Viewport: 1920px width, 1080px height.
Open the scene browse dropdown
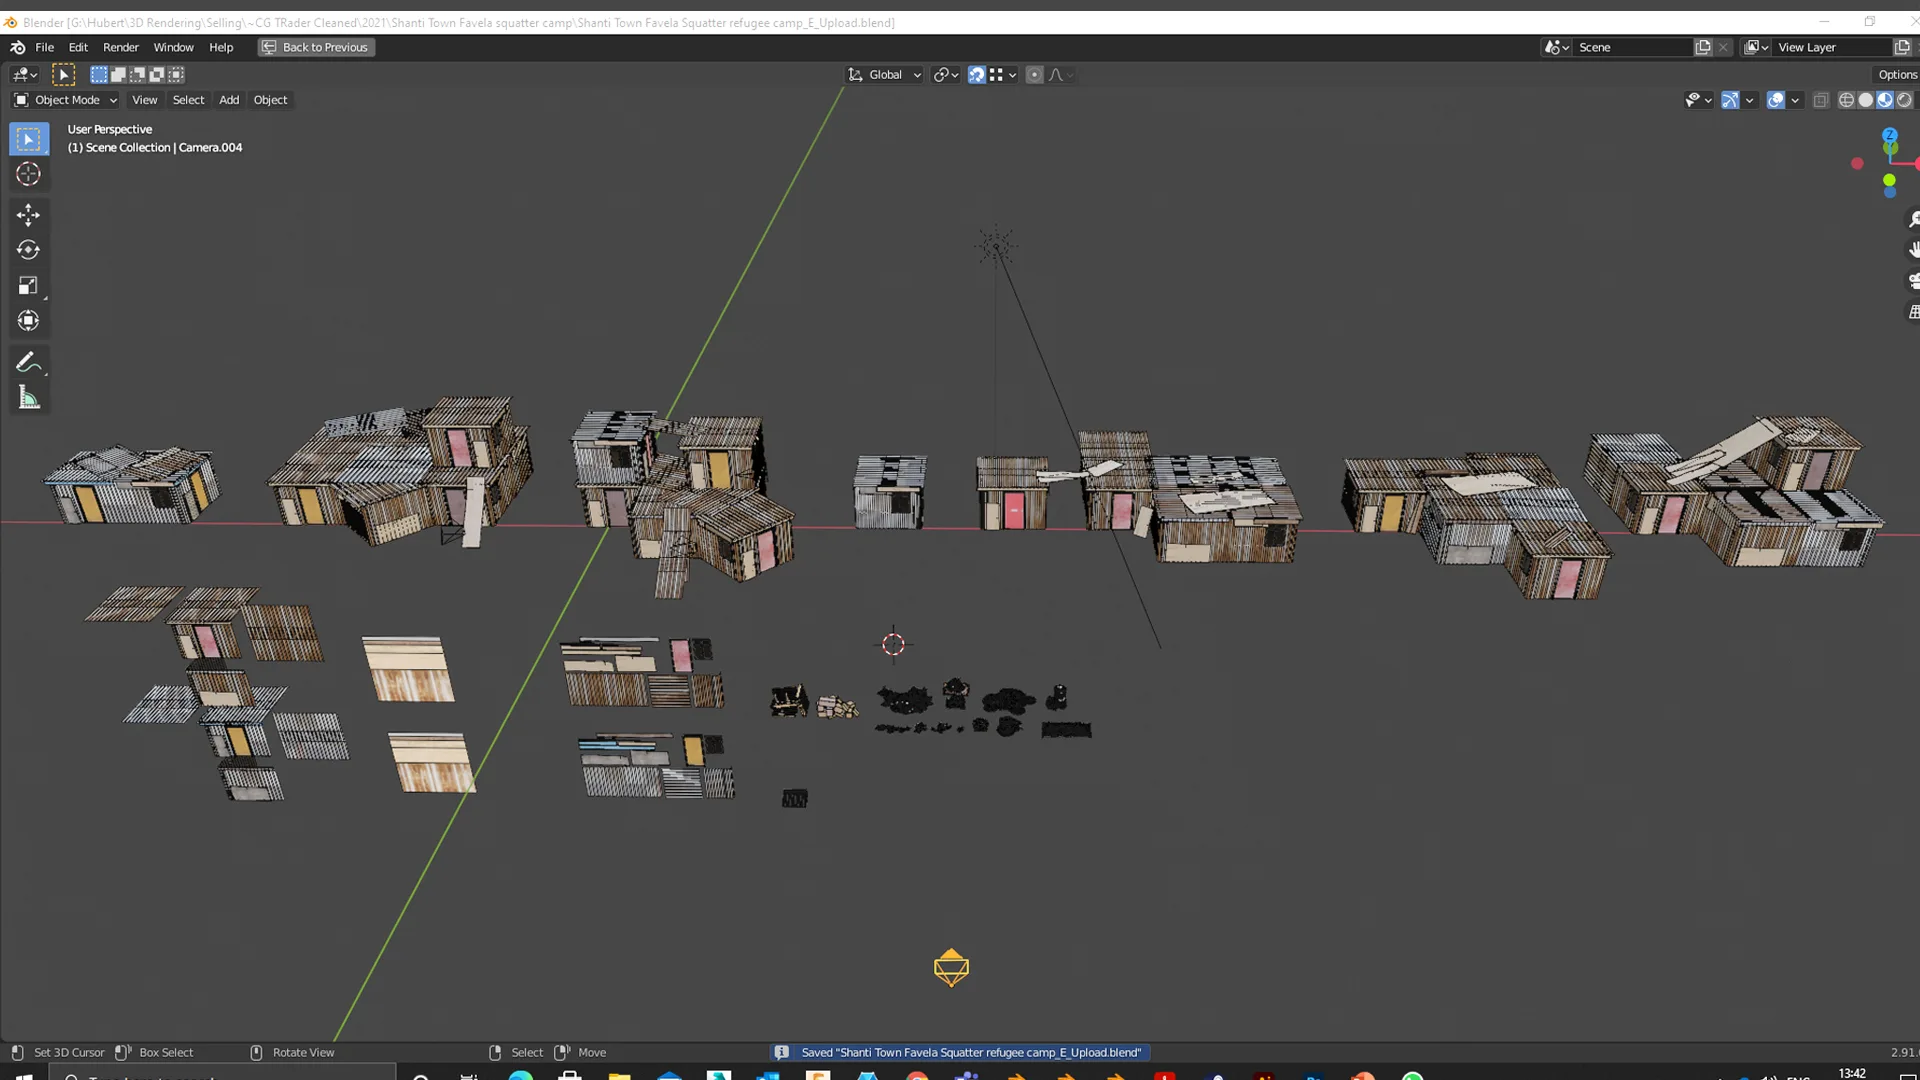click(x=1556, y=47)
